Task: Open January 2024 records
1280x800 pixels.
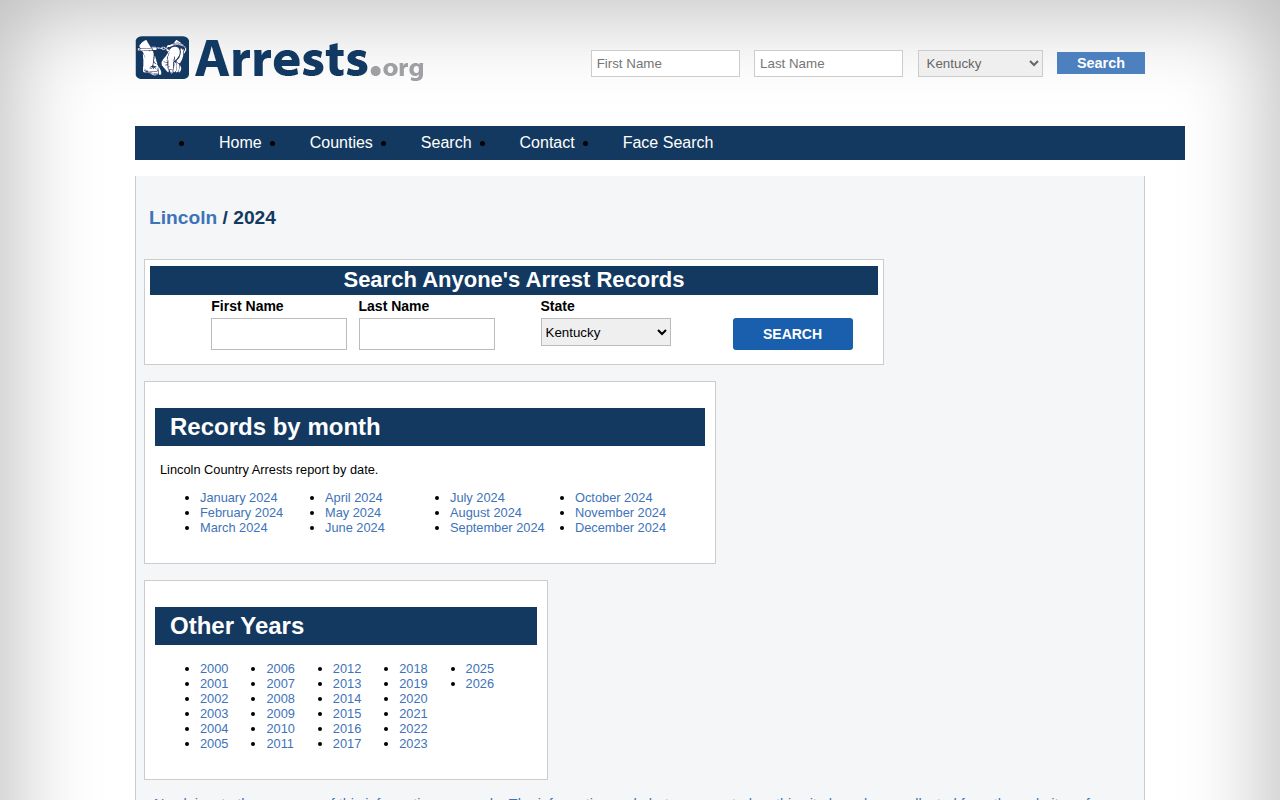Action: (239, 497)
